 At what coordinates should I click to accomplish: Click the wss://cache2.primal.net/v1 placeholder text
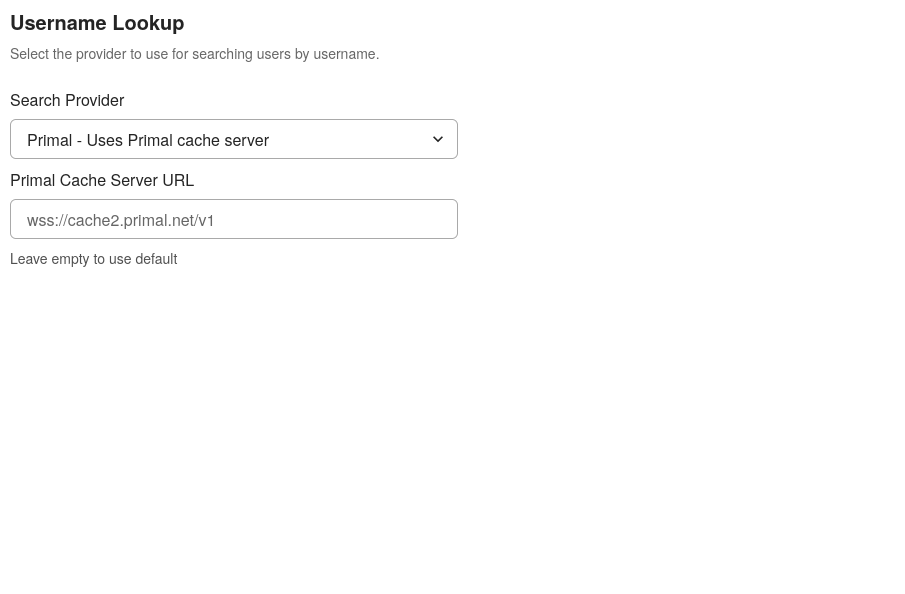(121, 220)
